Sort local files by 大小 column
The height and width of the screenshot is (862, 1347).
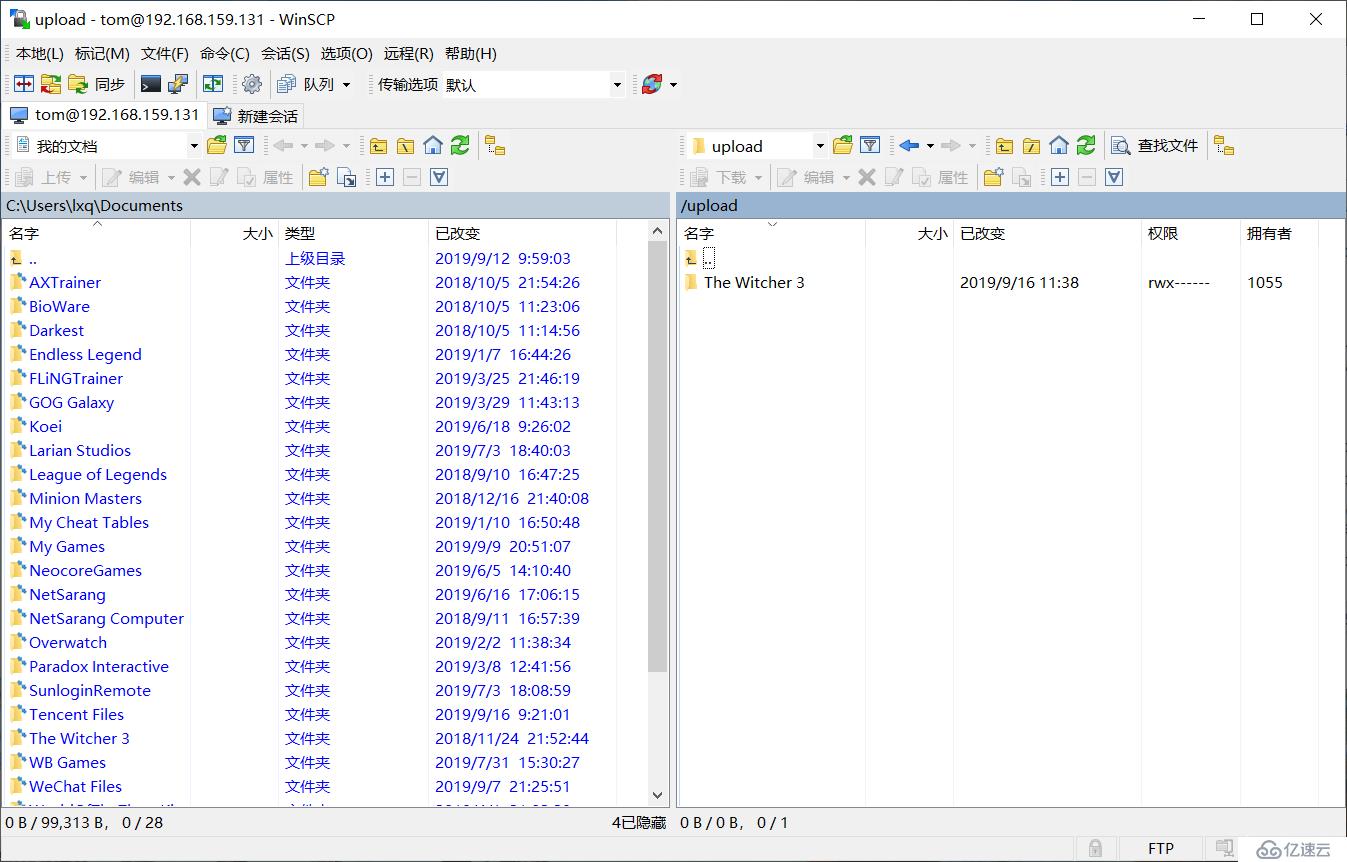coord(234,233)
